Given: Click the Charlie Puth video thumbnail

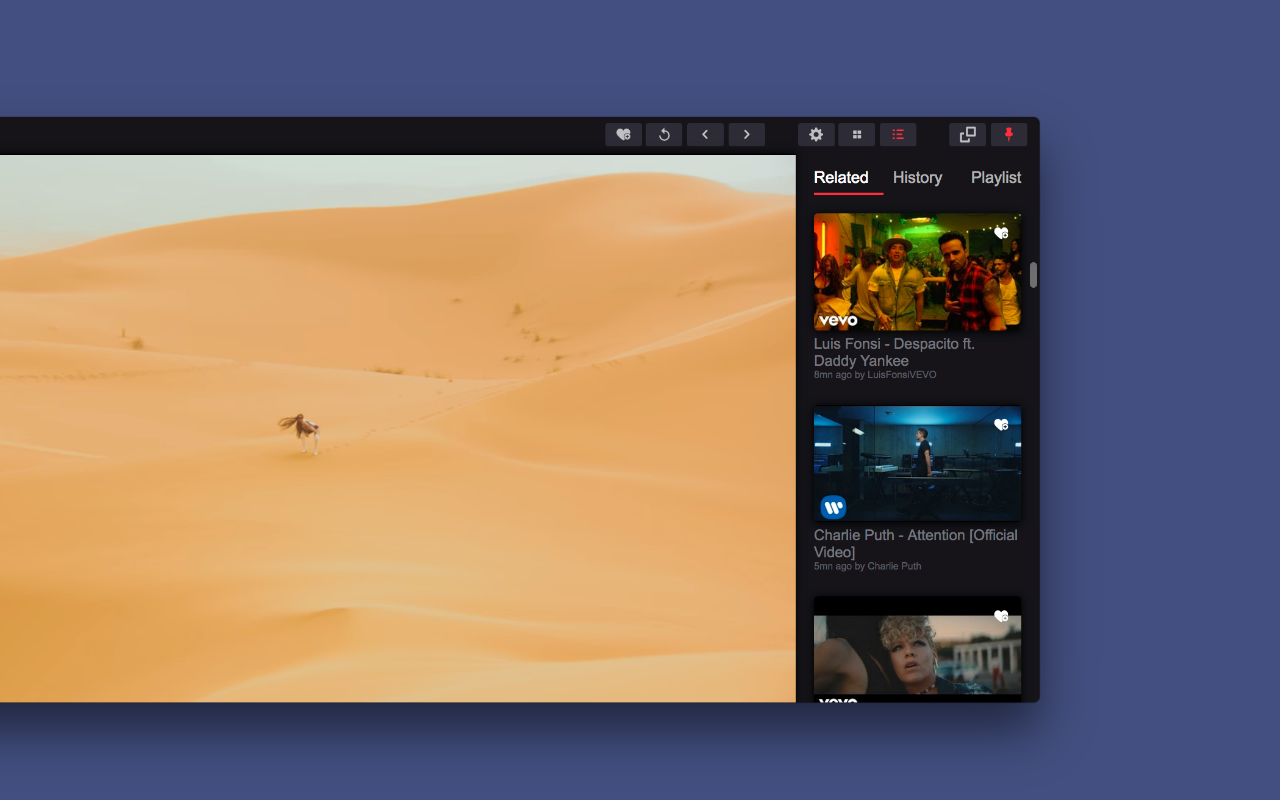Looking at the screenshot, I should click(x=917, y=462).
